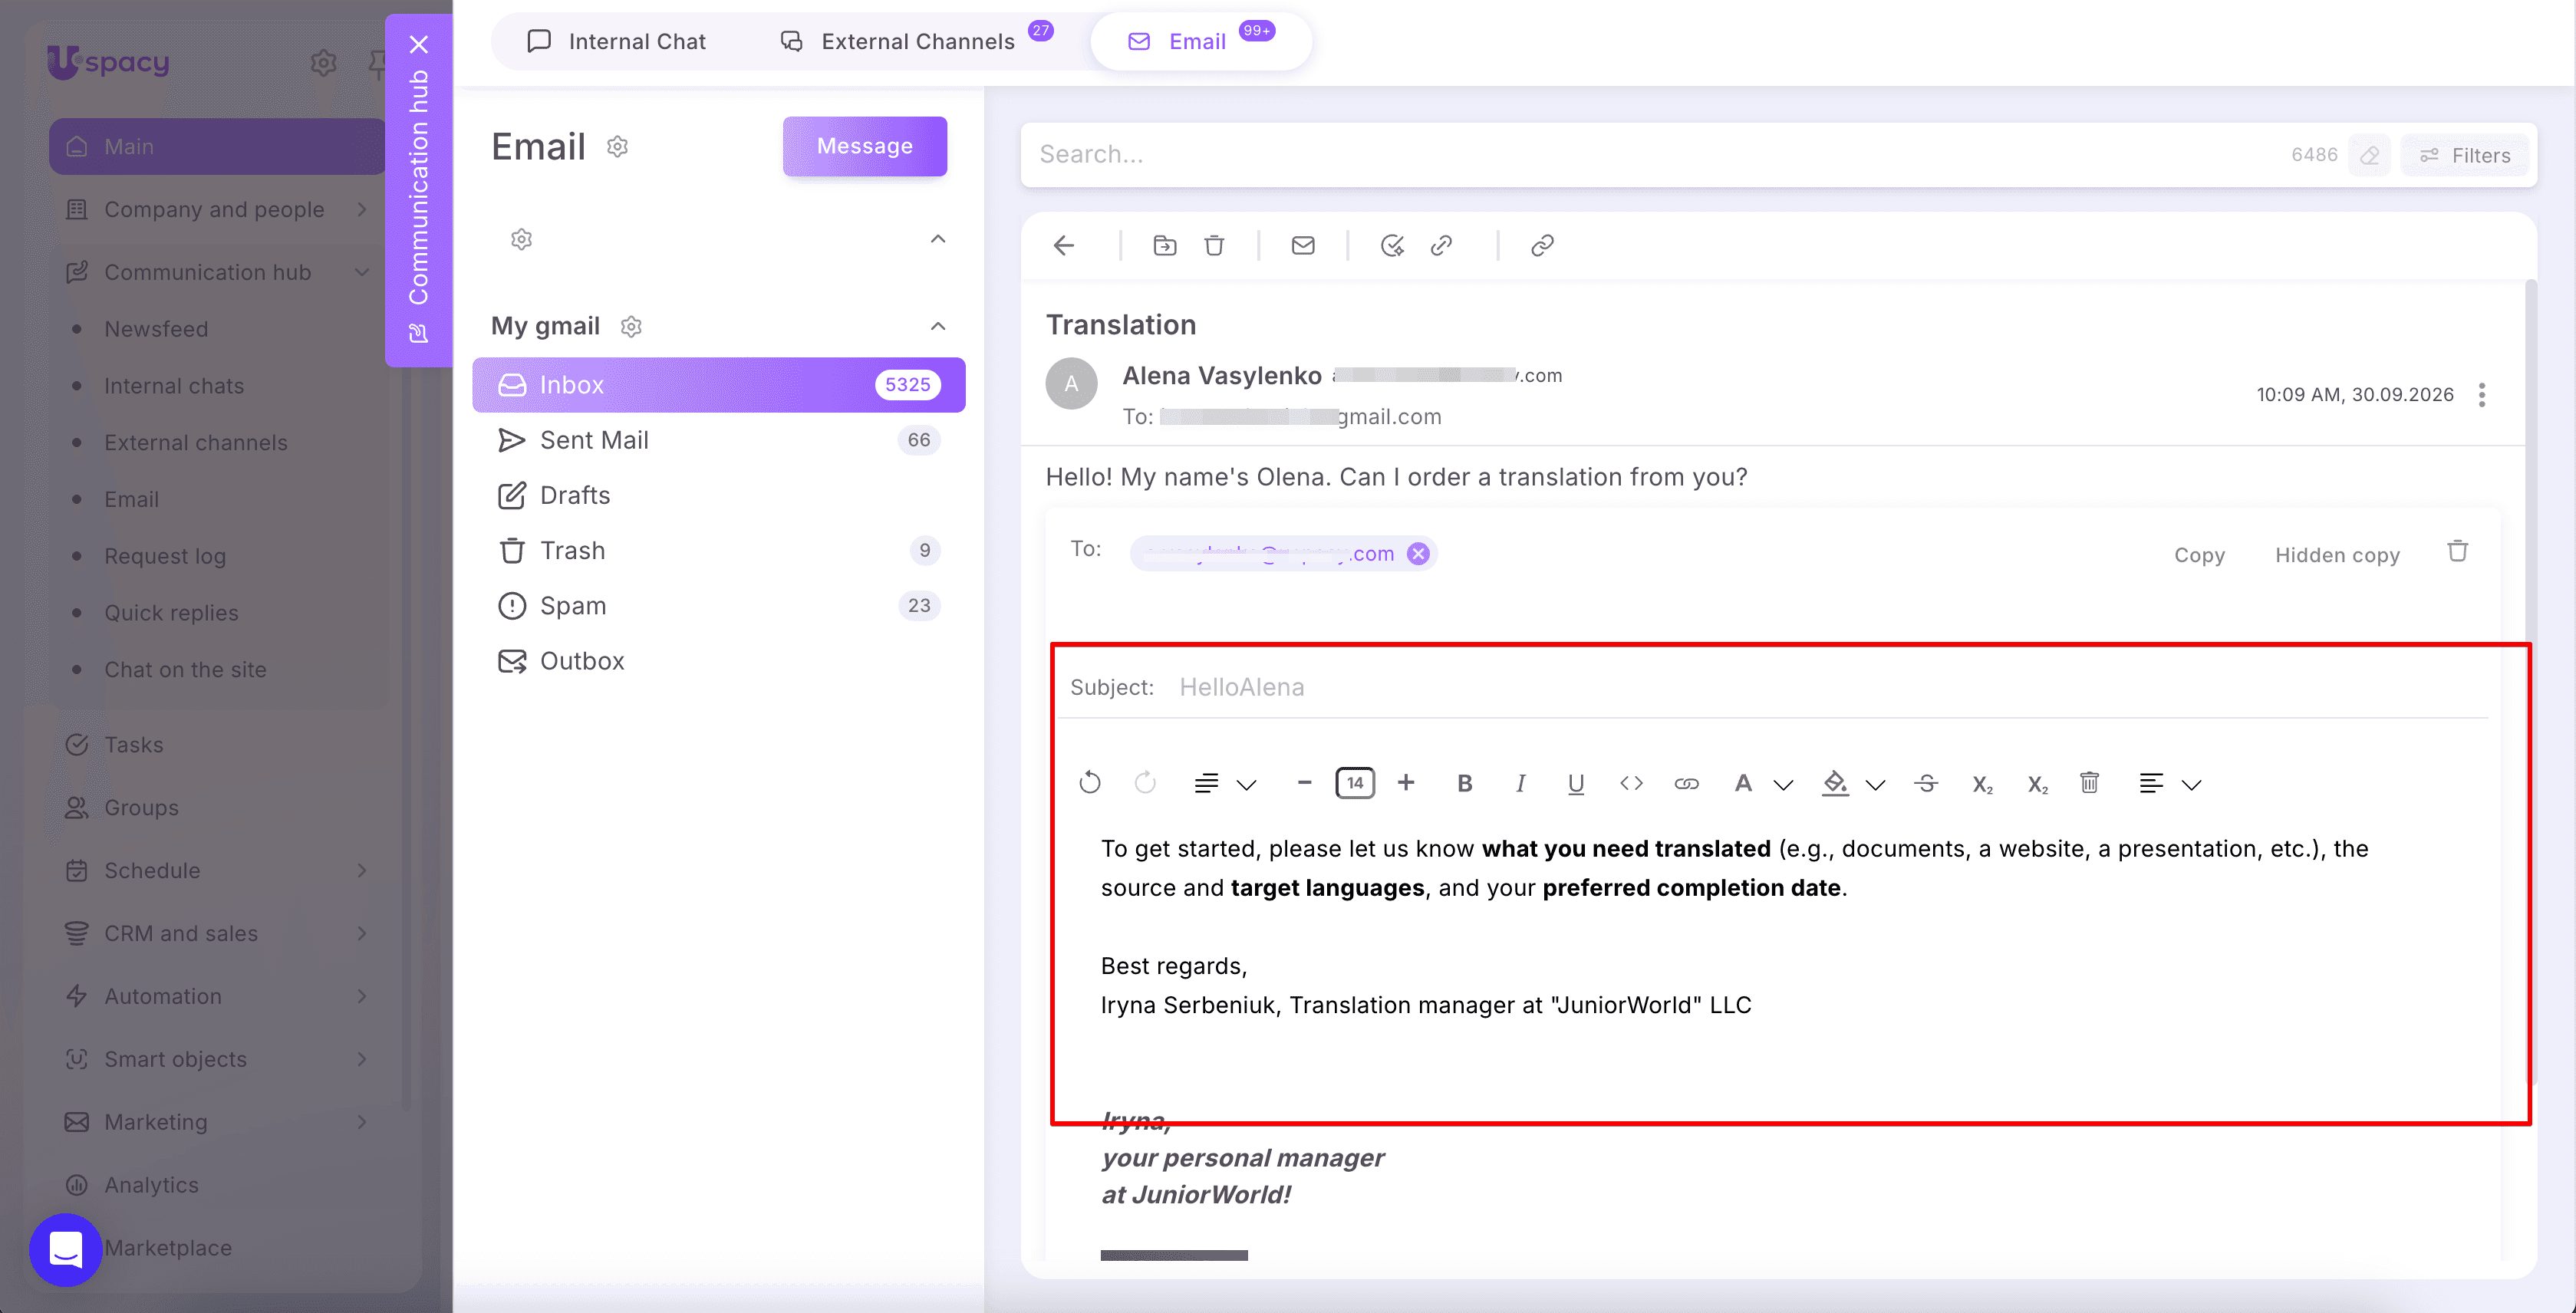Click the Italic formatting icon
This screenshot has width=2576, height=1313.
(x=1520, y=783)
